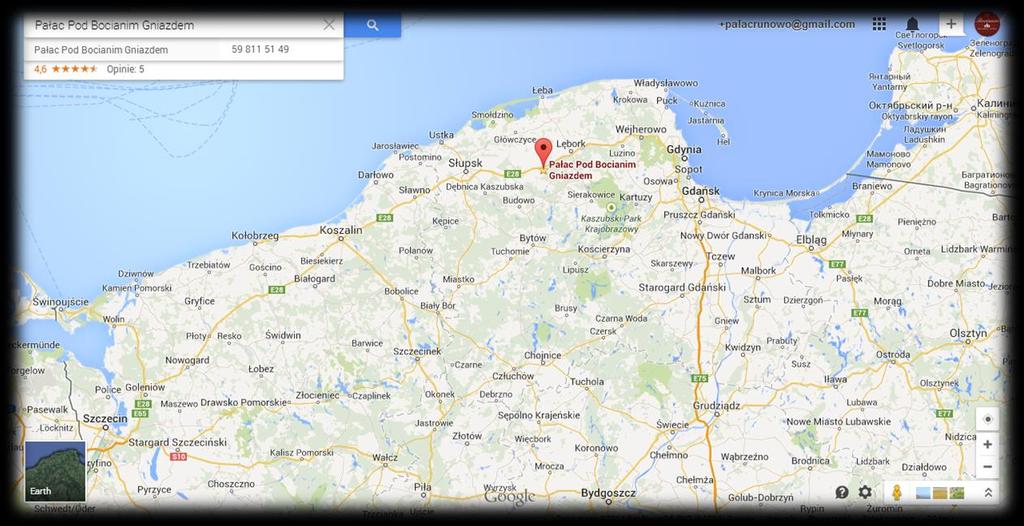Screen dimensions: 1024x526
Task: Click the Łeba town label
Action: tap(542, 90)
